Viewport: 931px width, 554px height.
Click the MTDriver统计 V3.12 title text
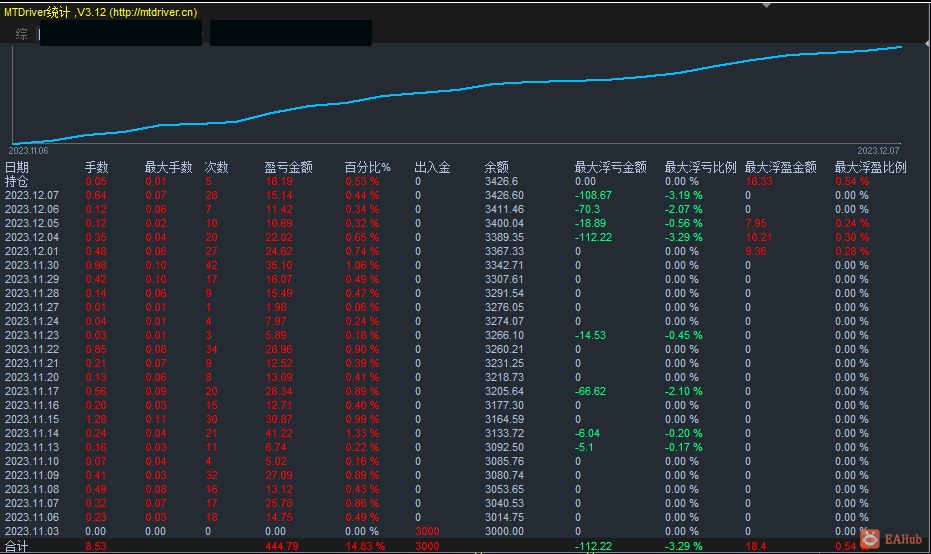point(100,12)
